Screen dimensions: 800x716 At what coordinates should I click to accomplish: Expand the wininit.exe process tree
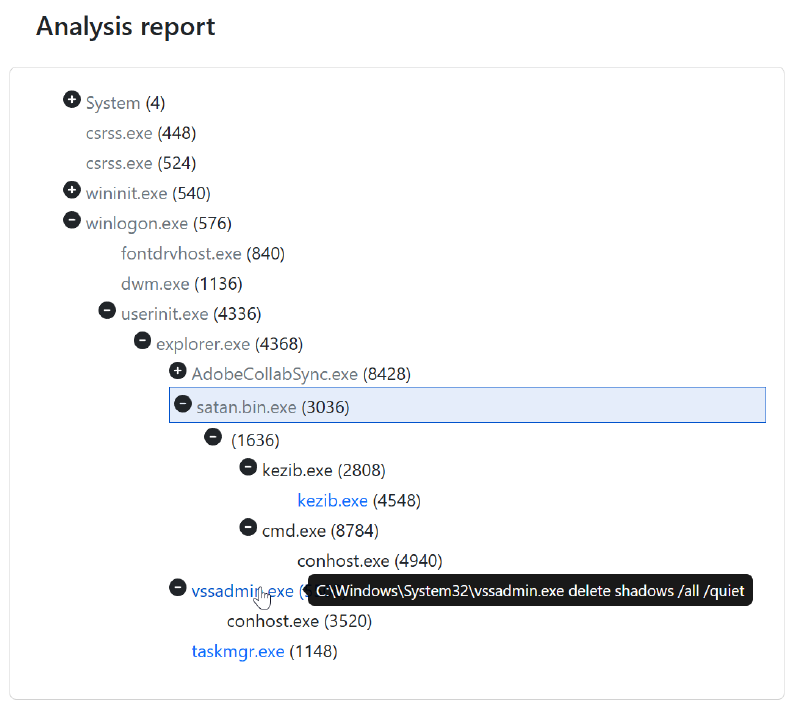click(x=71, y=189)
